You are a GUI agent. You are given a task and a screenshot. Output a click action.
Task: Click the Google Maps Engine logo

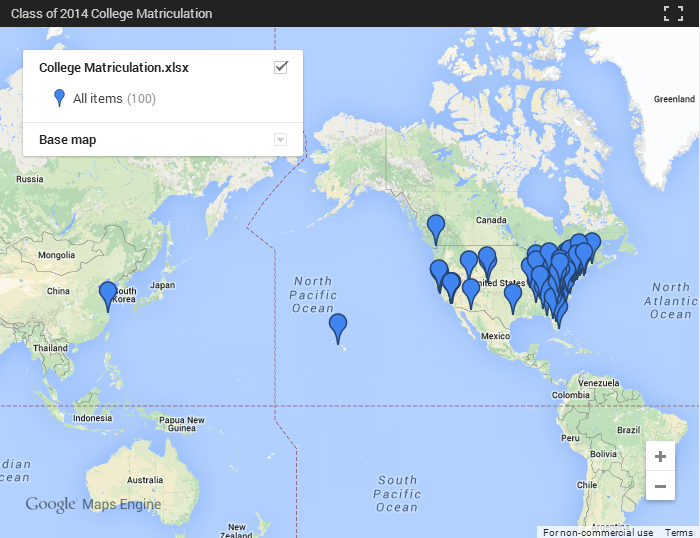click(93, 505)
